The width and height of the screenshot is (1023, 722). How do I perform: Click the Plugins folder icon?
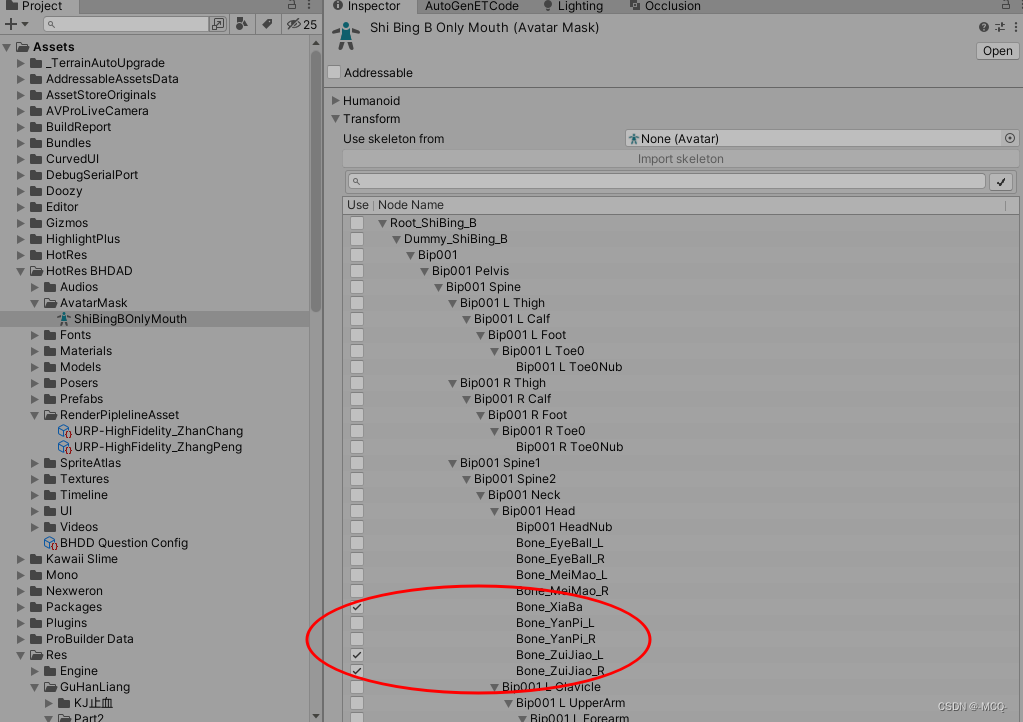coord(36,623)
